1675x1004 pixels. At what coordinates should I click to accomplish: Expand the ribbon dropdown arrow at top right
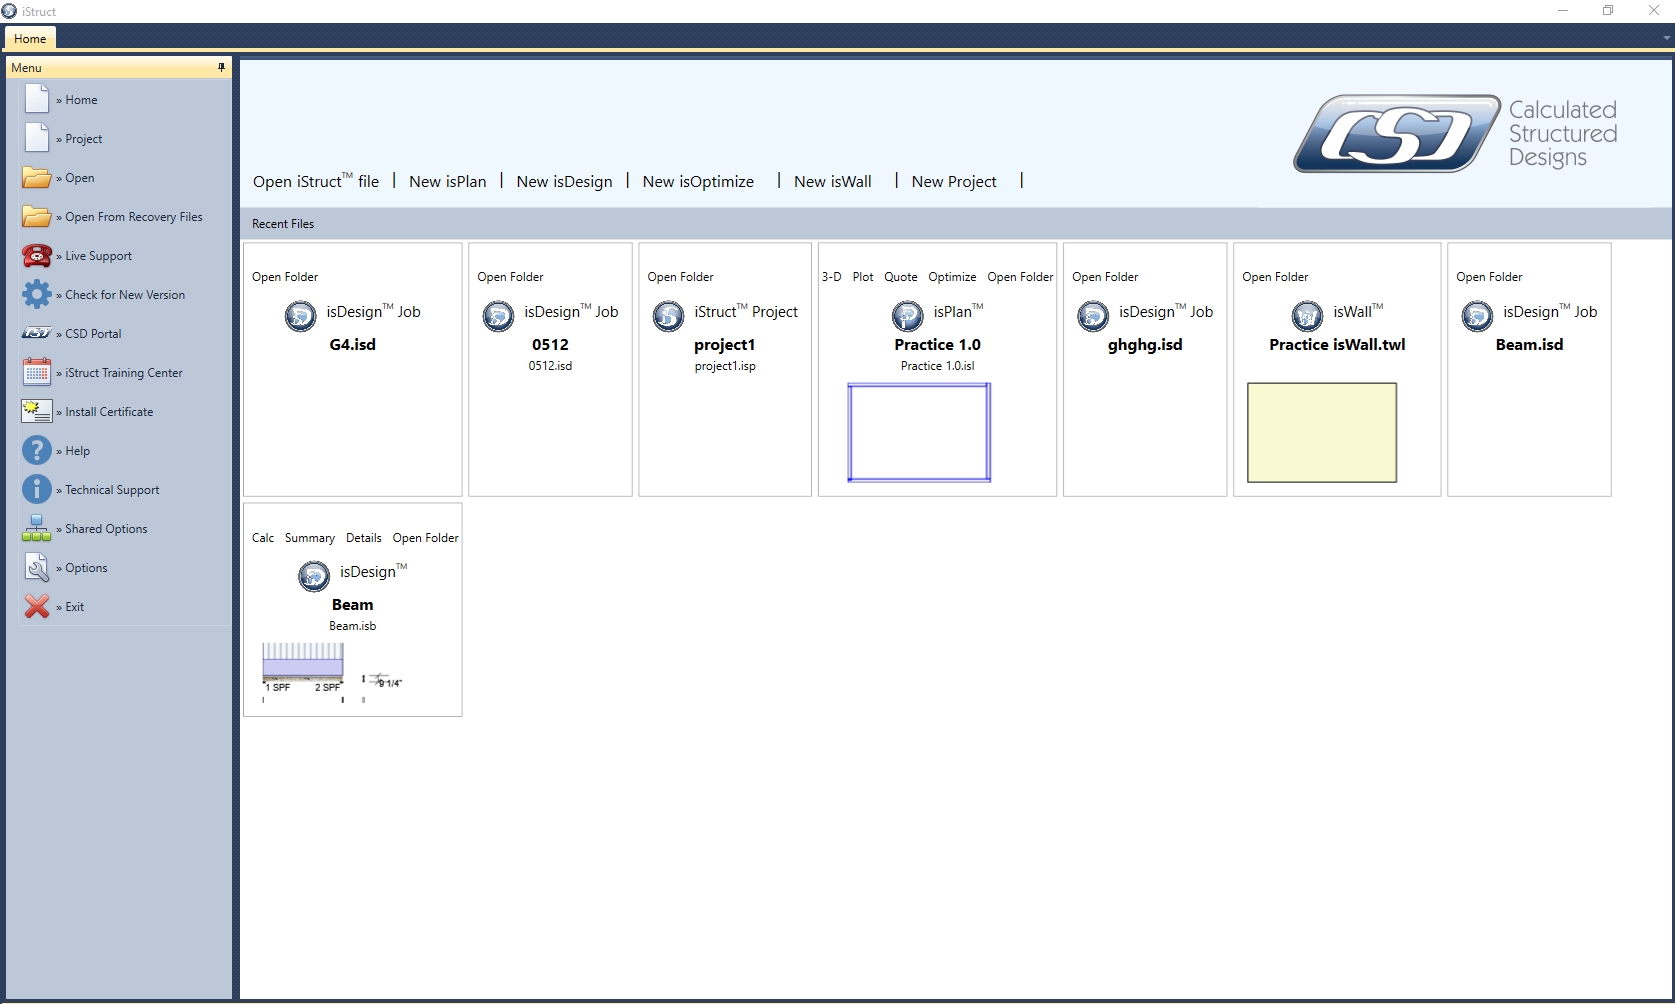click(1666, 38)
